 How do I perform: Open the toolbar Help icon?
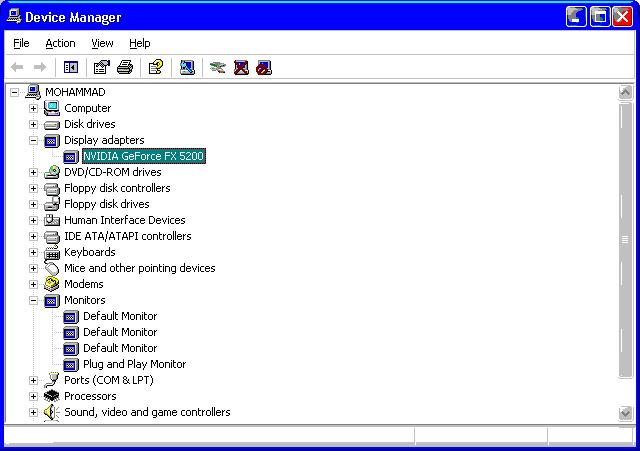click(156, 67)
